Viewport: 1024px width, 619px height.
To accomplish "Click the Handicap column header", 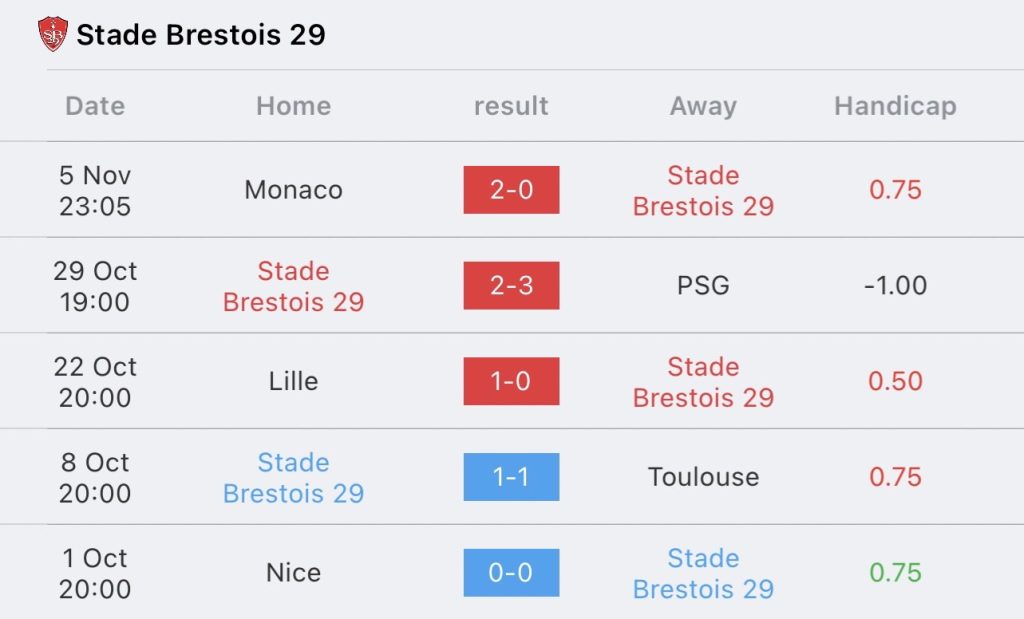I will click(895, 106).
